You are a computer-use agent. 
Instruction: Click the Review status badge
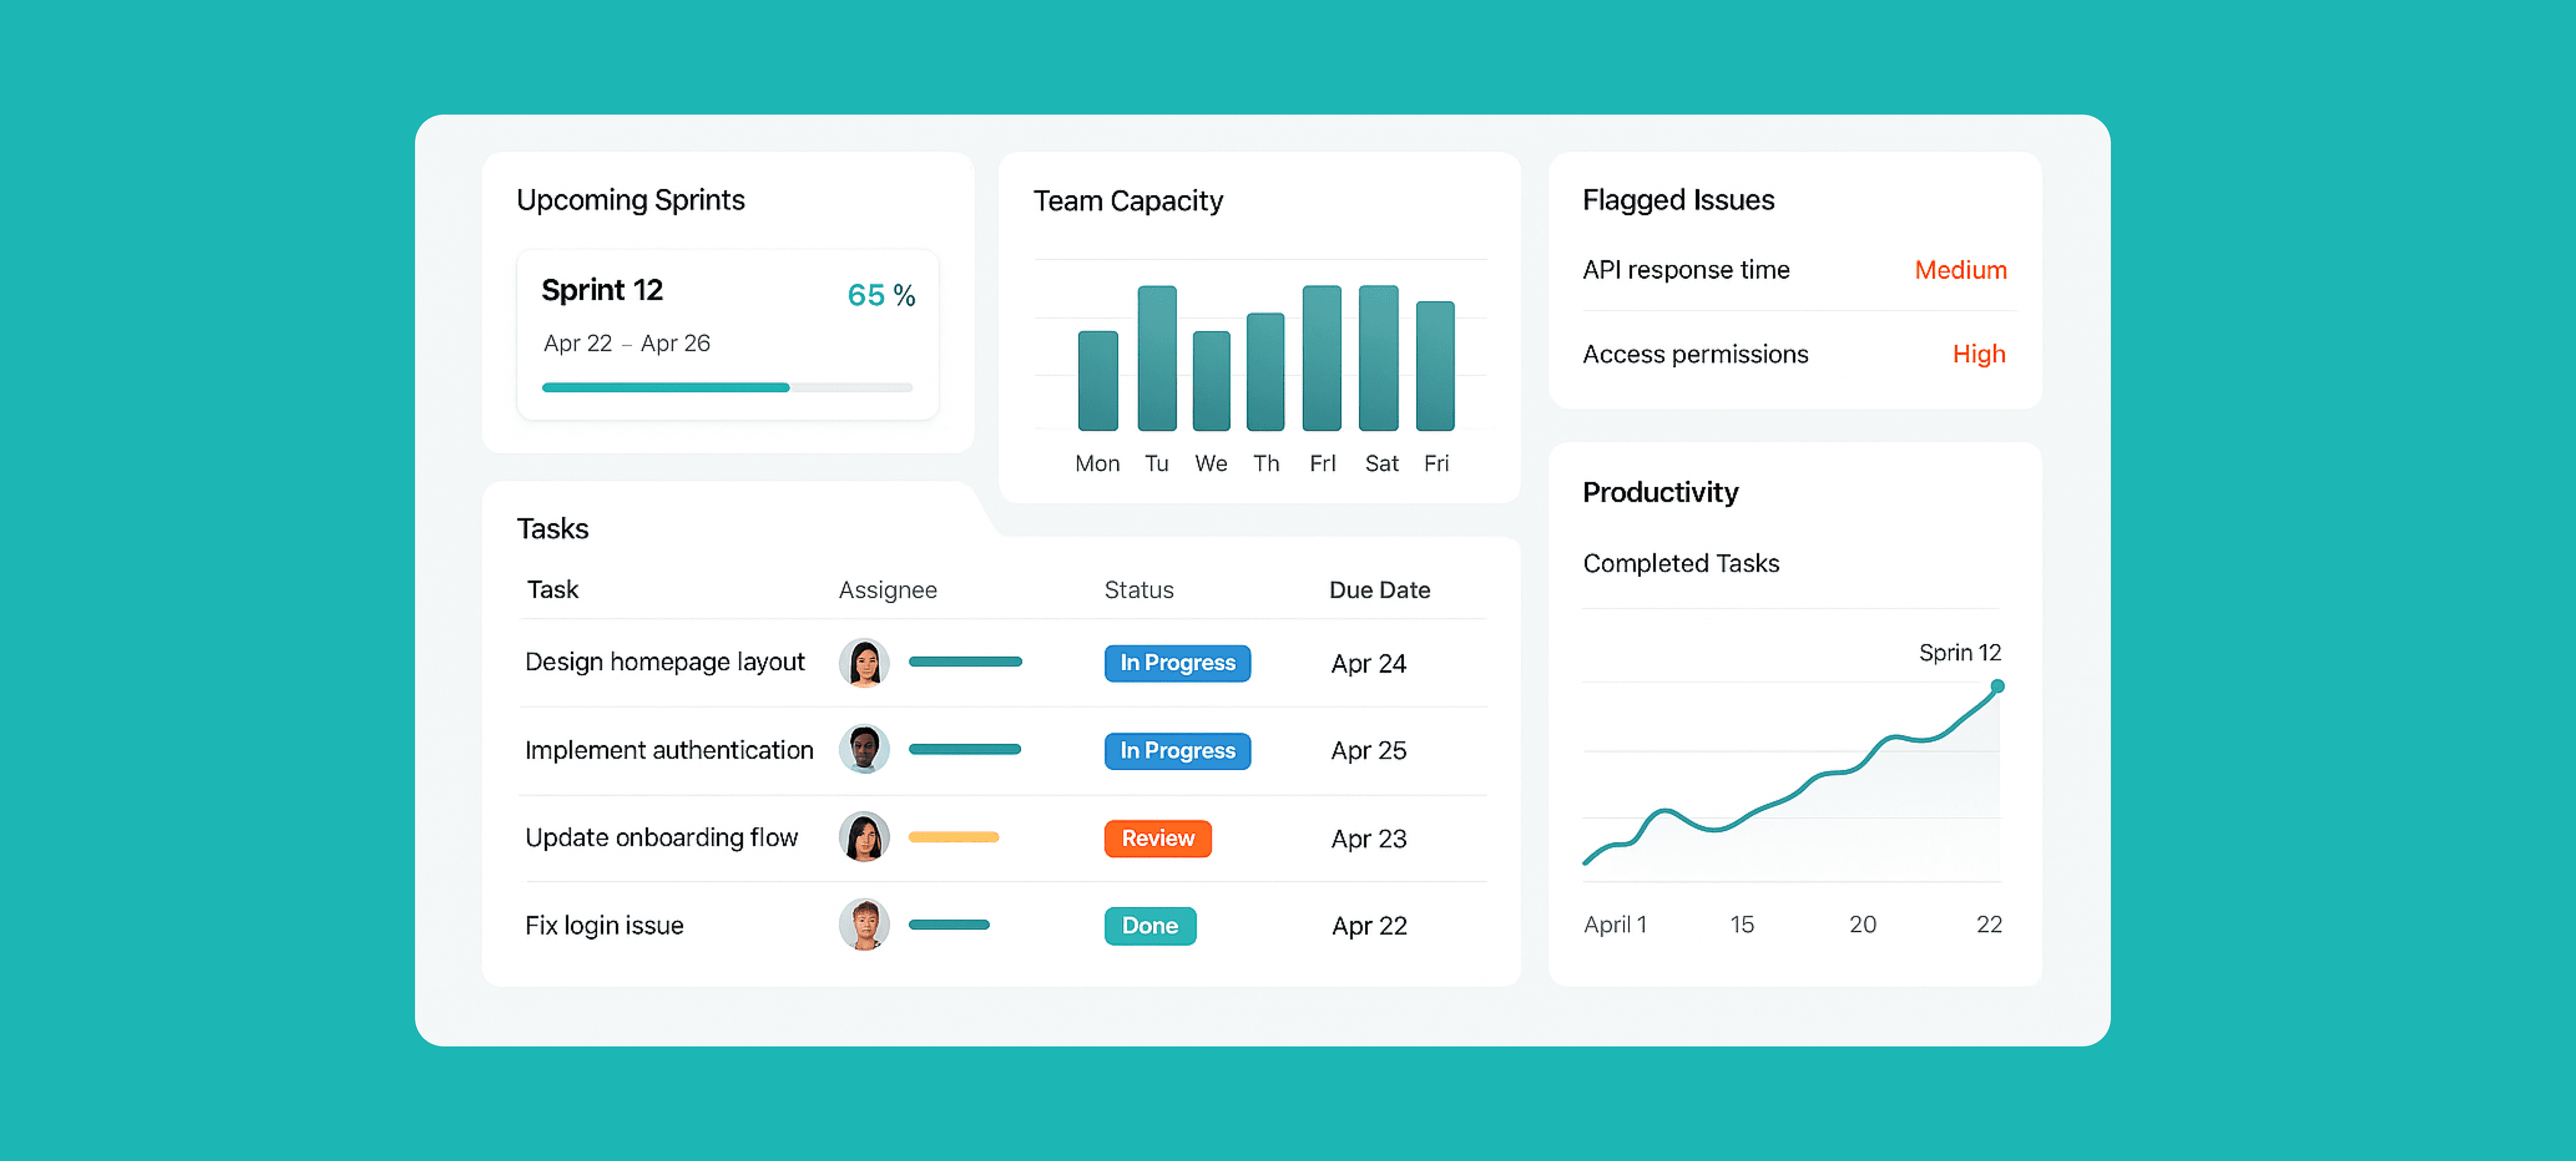[x=1158, y=838]
